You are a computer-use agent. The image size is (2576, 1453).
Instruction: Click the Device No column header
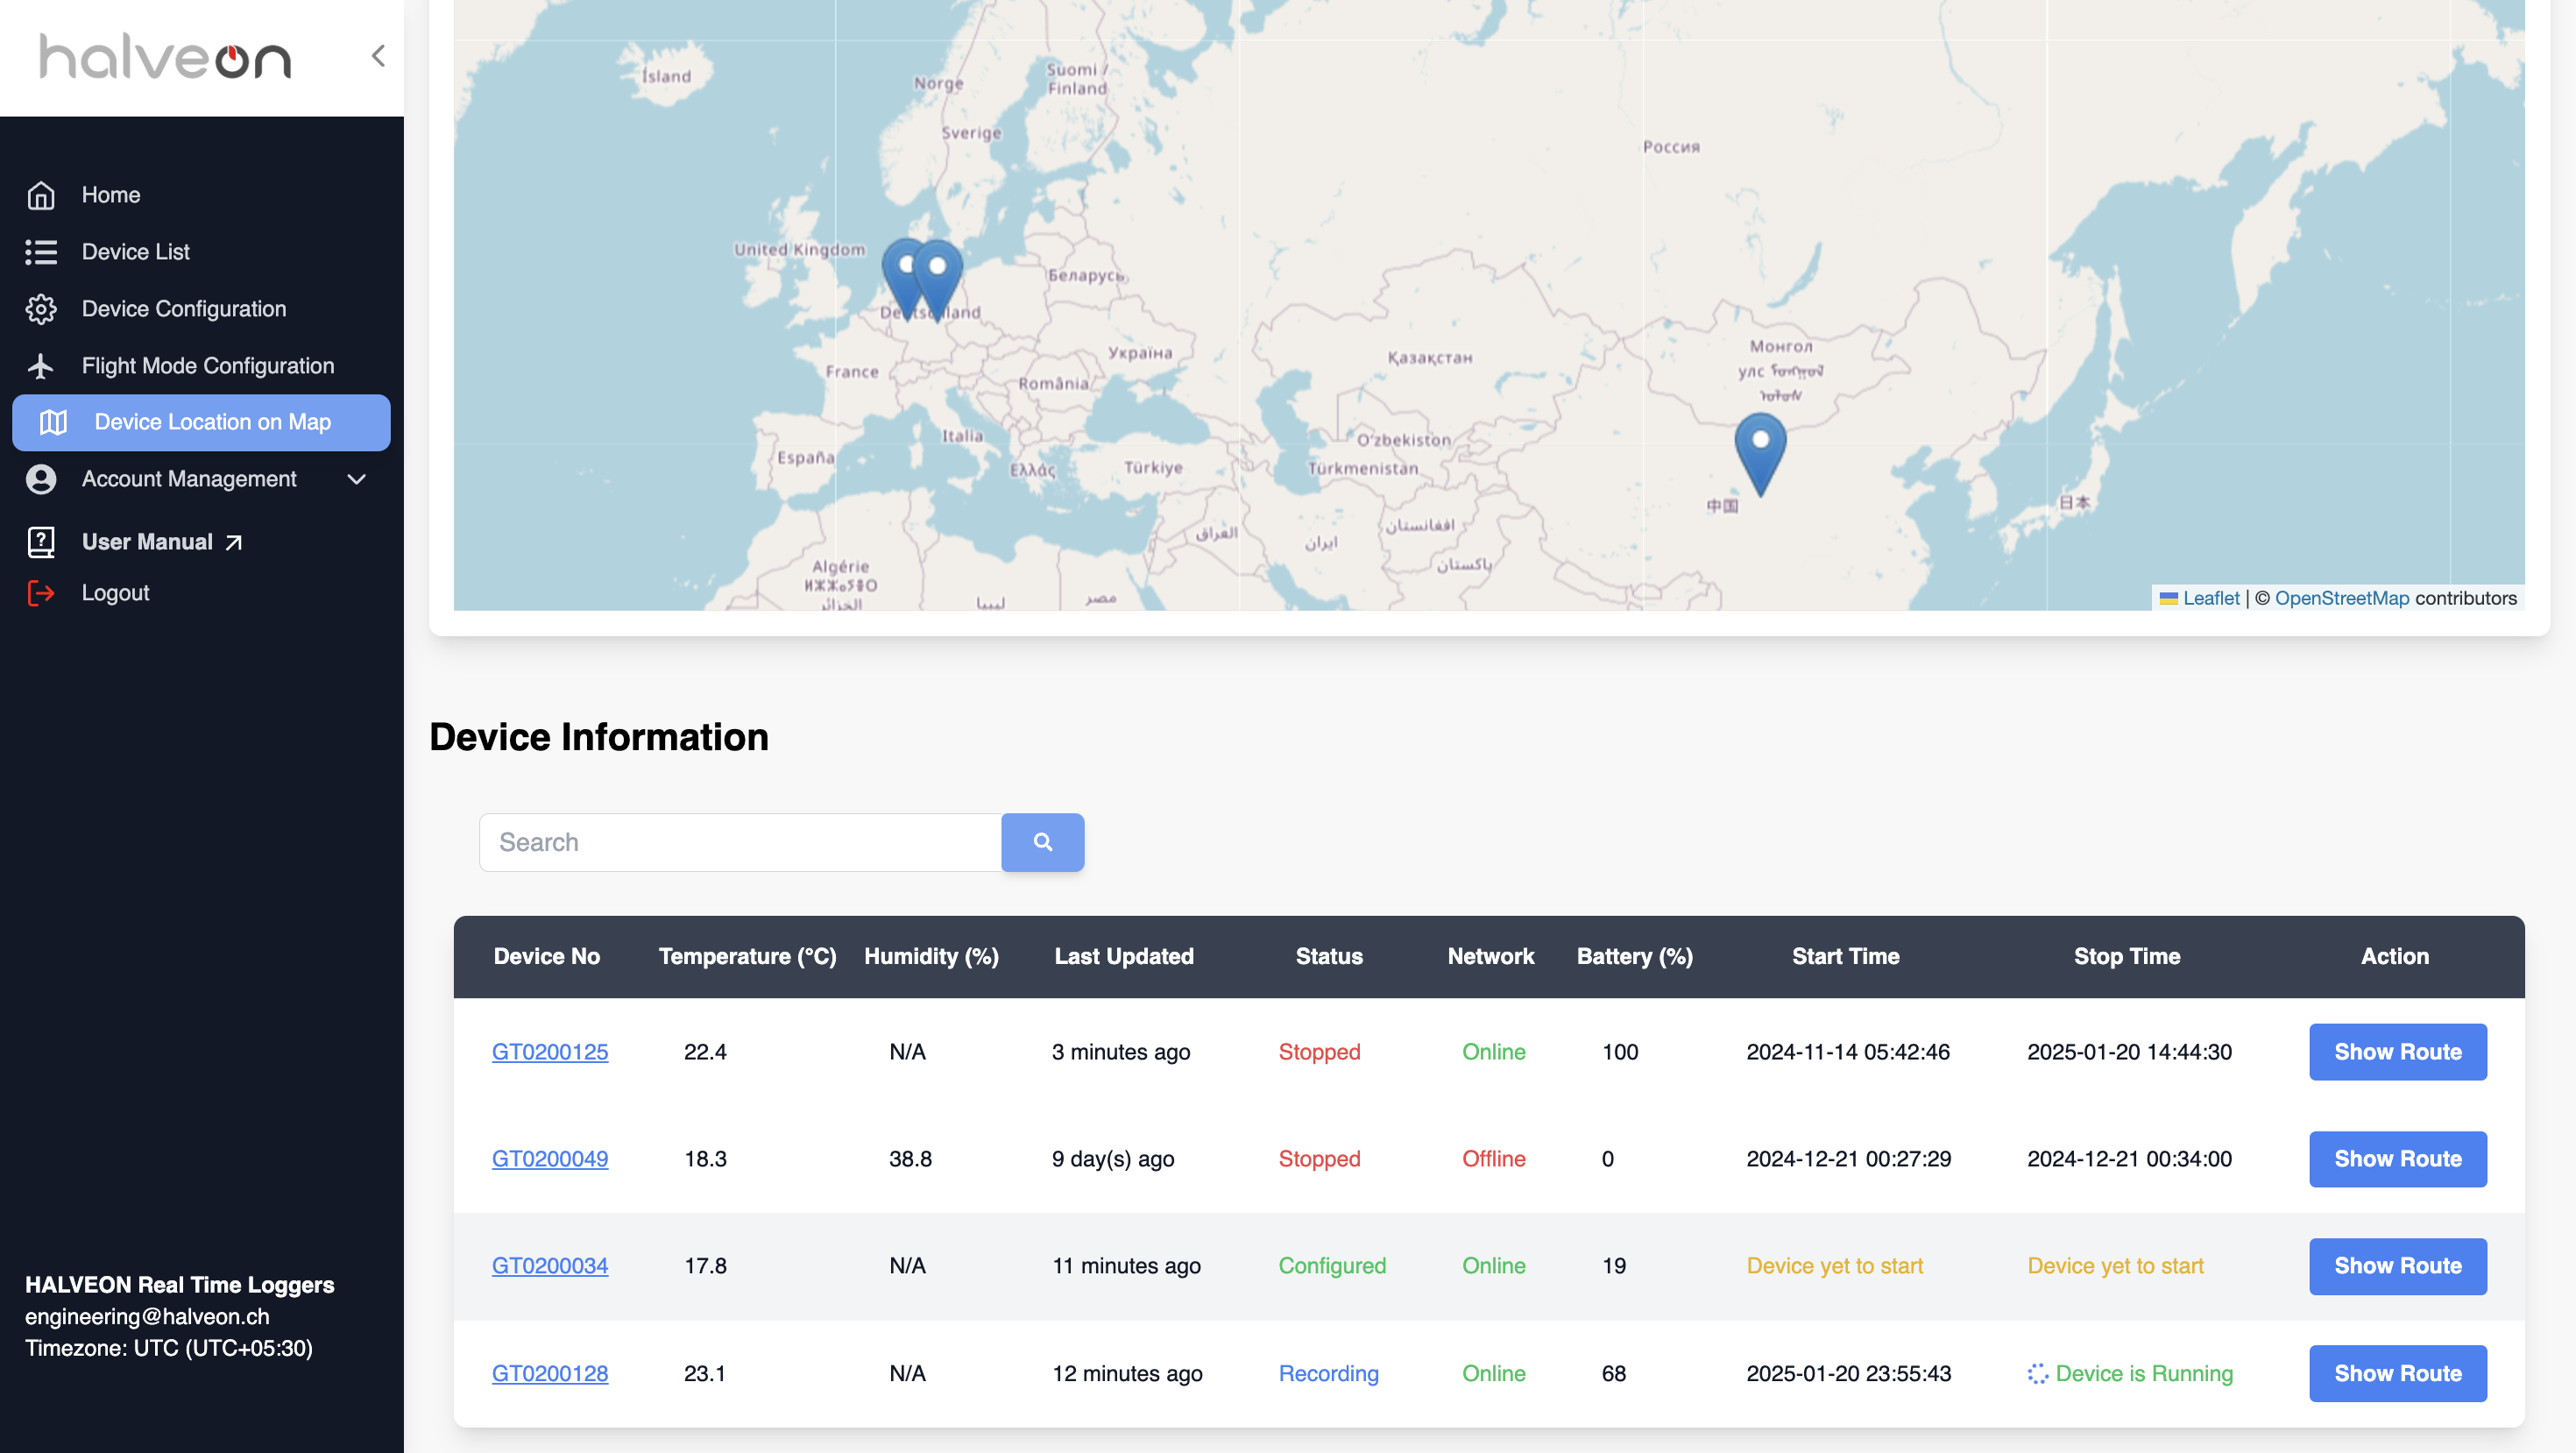[x=547, y=957]
